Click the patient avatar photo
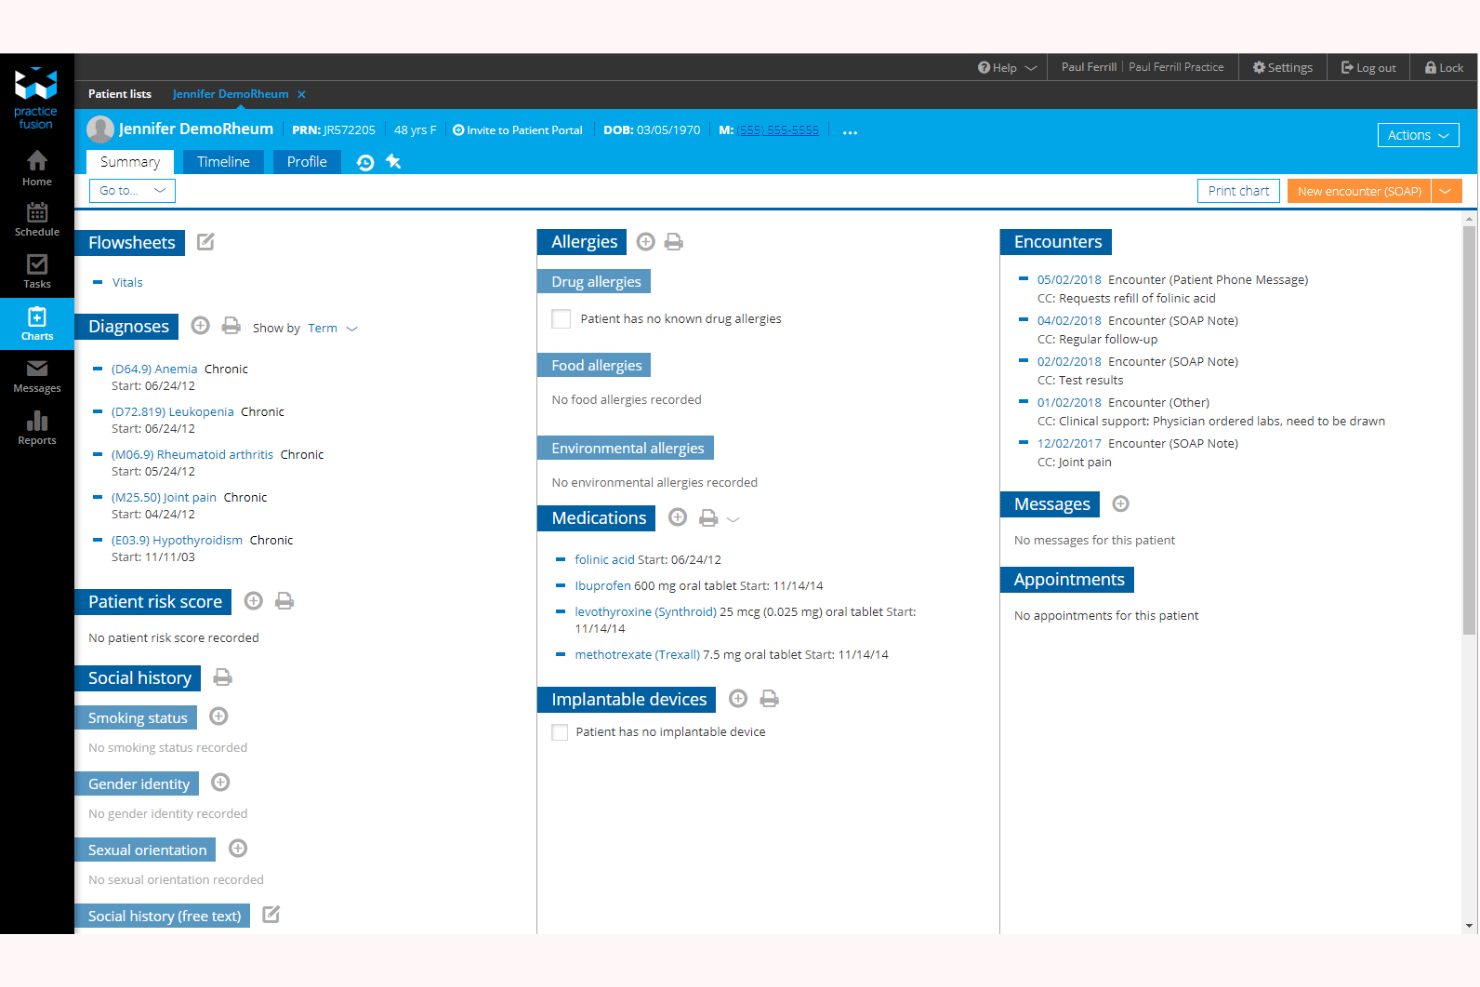Image resolution: width=1480 pixels, height=987 pixels. pyautogui.click(x=100, y=129)
